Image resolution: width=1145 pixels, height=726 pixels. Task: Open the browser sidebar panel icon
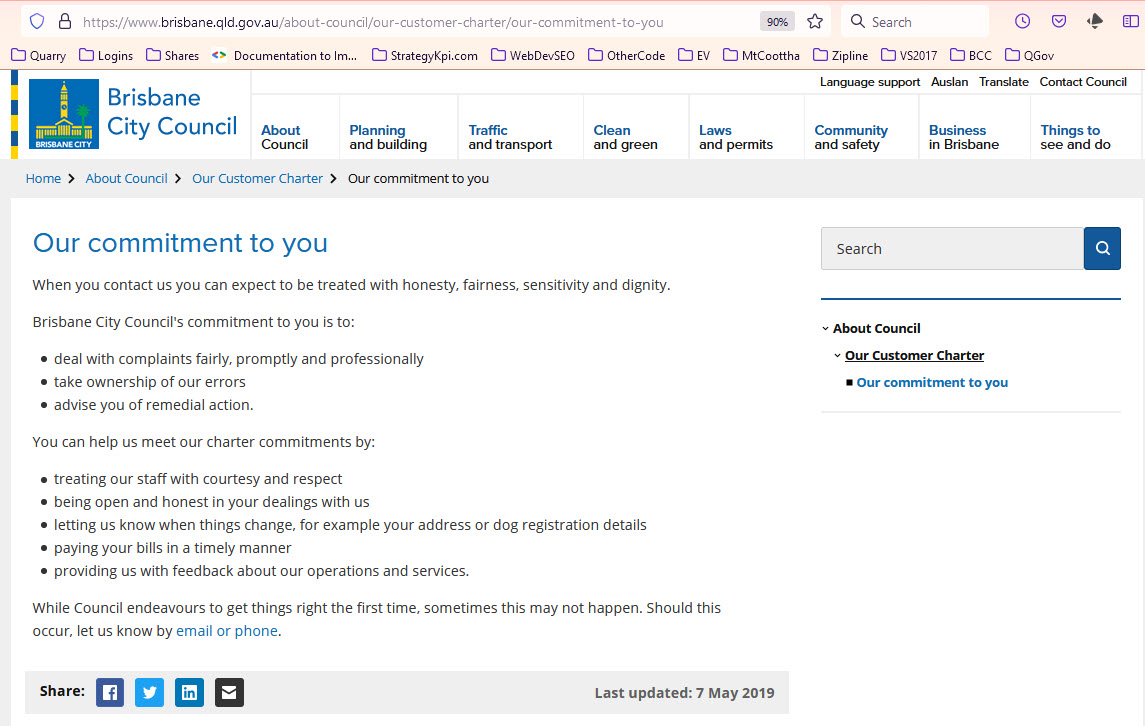click(x=1130, y=21)
